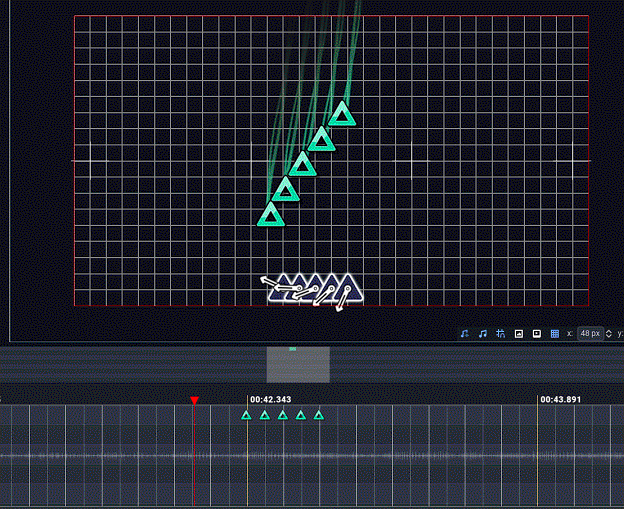Select the first triangle note on the timeline

click(x=246, y=415)
